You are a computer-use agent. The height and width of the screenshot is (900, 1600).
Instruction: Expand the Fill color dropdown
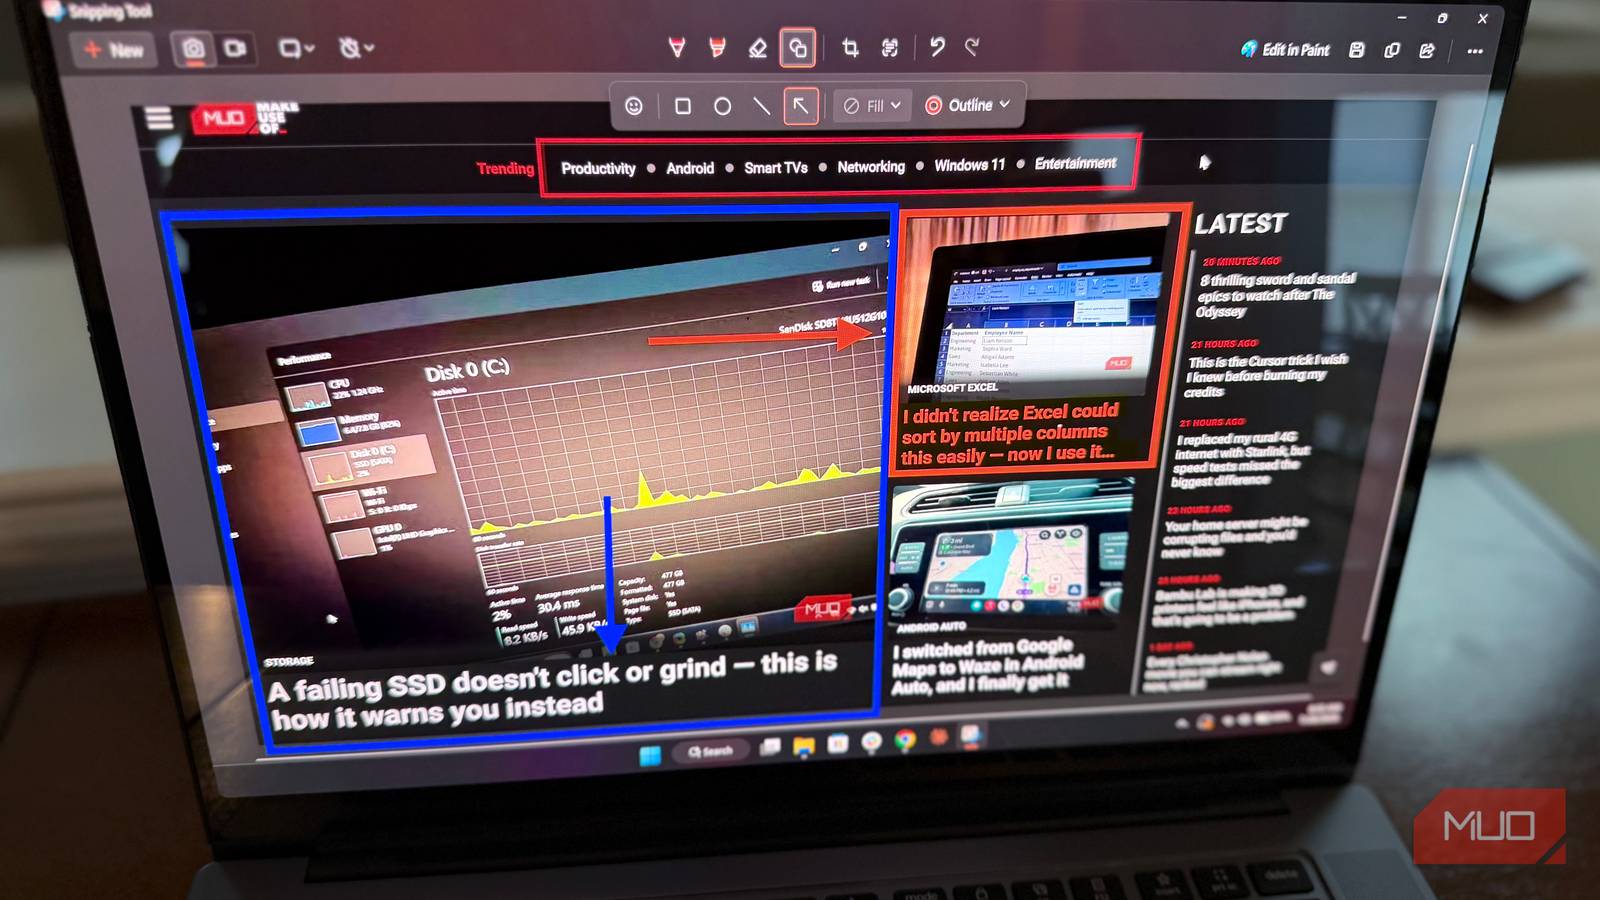pyautogui.click(x=872, y=105)
